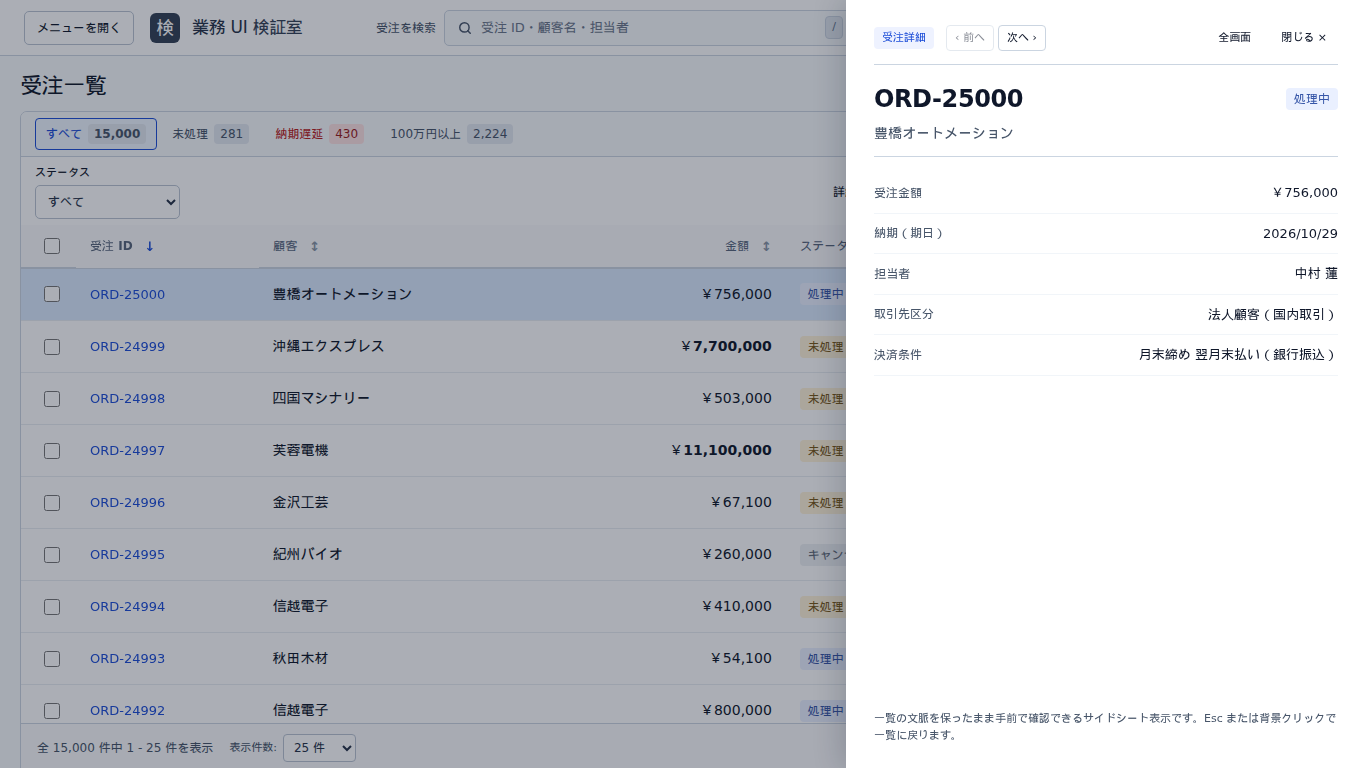Click the ORD-25000 heading in the panel
Image resolution: width=1366 pixels, height=768 pixels.
948,99
